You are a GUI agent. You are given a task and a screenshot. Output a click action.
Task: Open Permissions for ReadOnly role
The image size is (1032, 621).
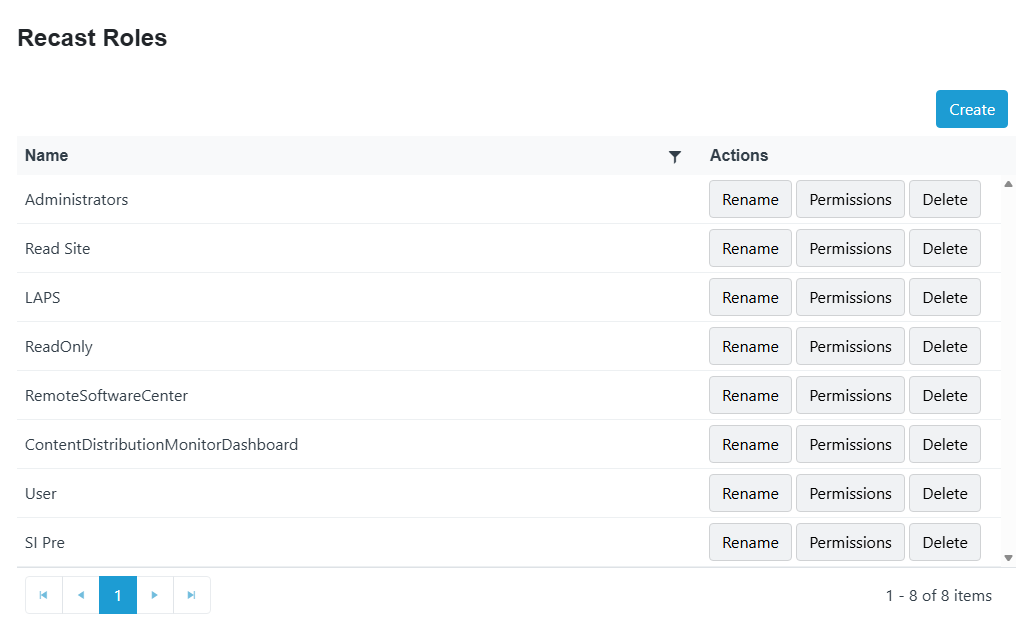coord(850,347)
